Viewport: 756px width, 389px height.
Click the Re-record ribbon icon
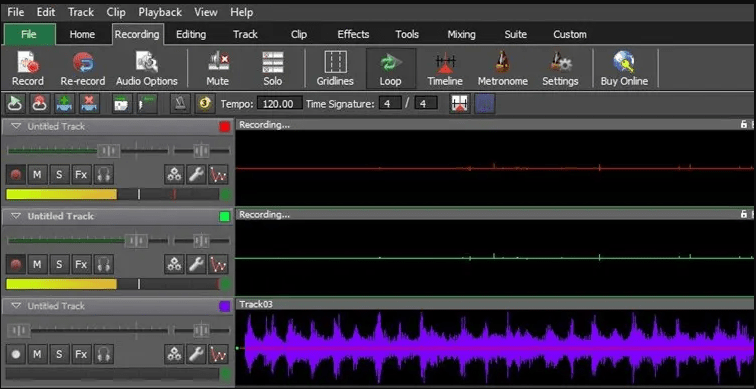pos(82,68)
